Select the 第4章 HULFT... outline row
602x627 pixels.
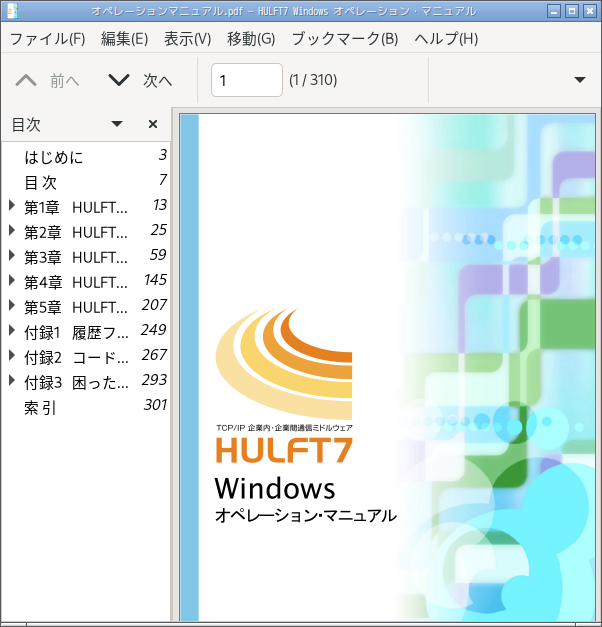tap(86, 282)
